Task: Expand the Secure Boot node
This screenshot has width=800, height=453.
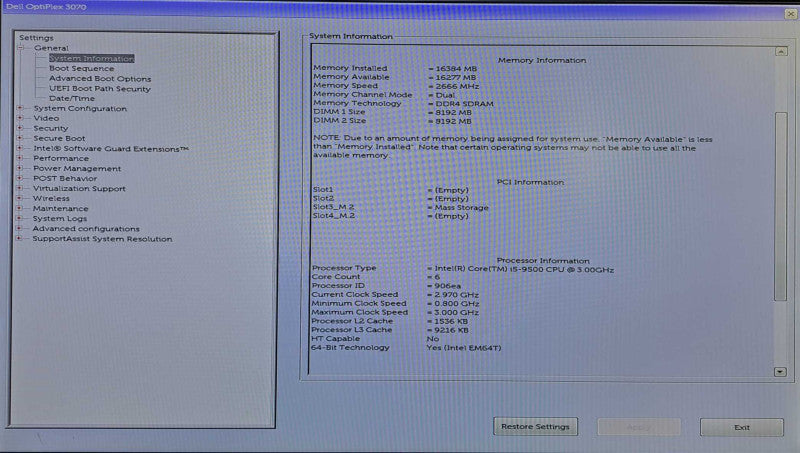Action: pyautogui.click(x=20, y=138)
